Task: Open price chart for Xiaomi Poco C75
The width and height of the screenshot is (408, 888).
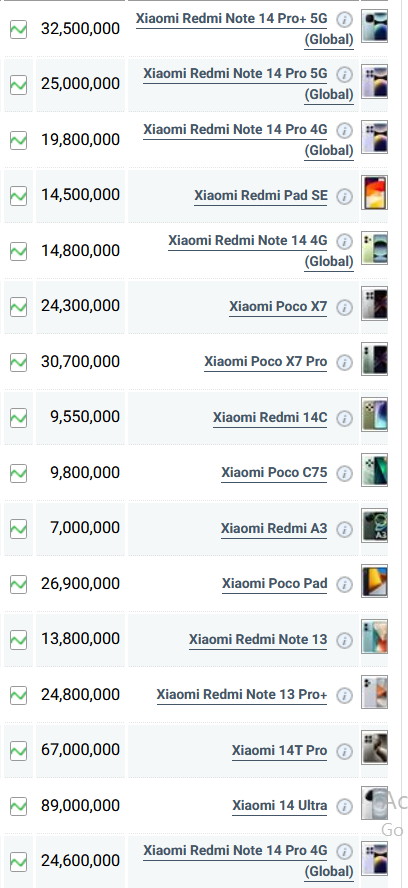Action: click(19, 472)
